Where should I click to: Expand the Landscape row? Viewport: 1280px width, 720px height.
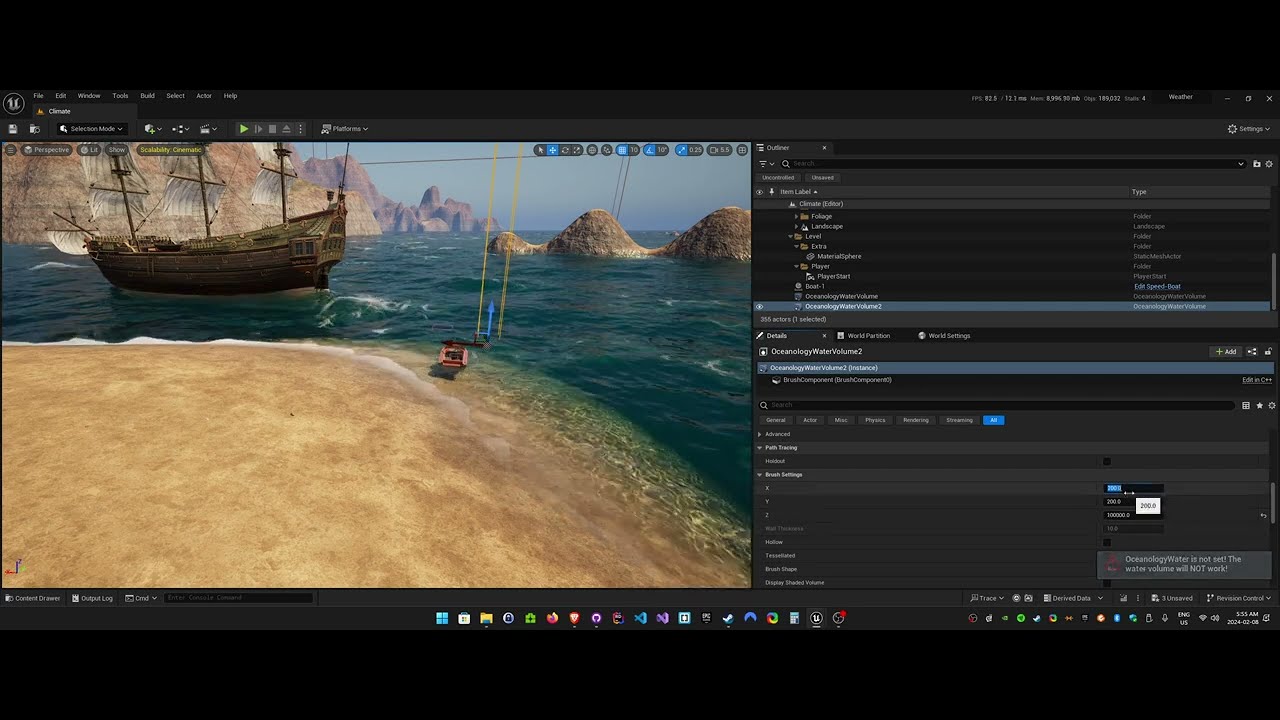click(x=796, y=226)
